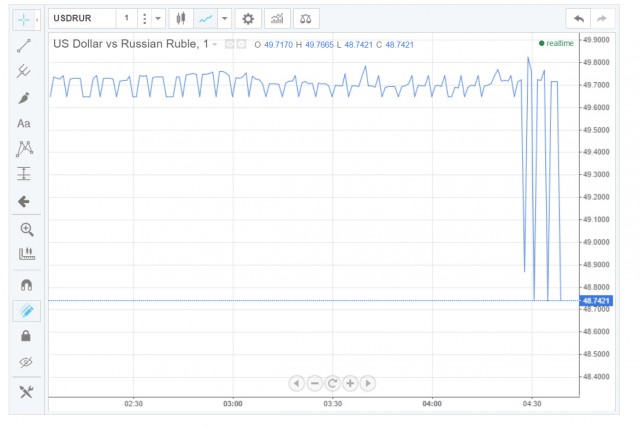Switch to candlestick bar style
Image resolution: width=640 pixels, height=429 pixels.
pyautogui.click(x=181, y=18)
